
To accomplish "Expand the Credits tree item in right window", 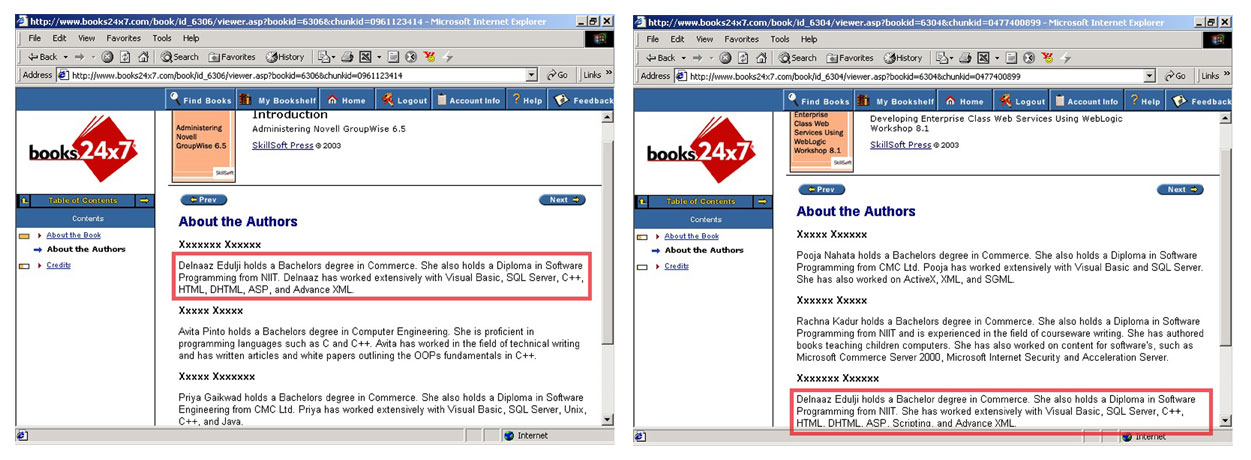I will [x=657, y=266].
